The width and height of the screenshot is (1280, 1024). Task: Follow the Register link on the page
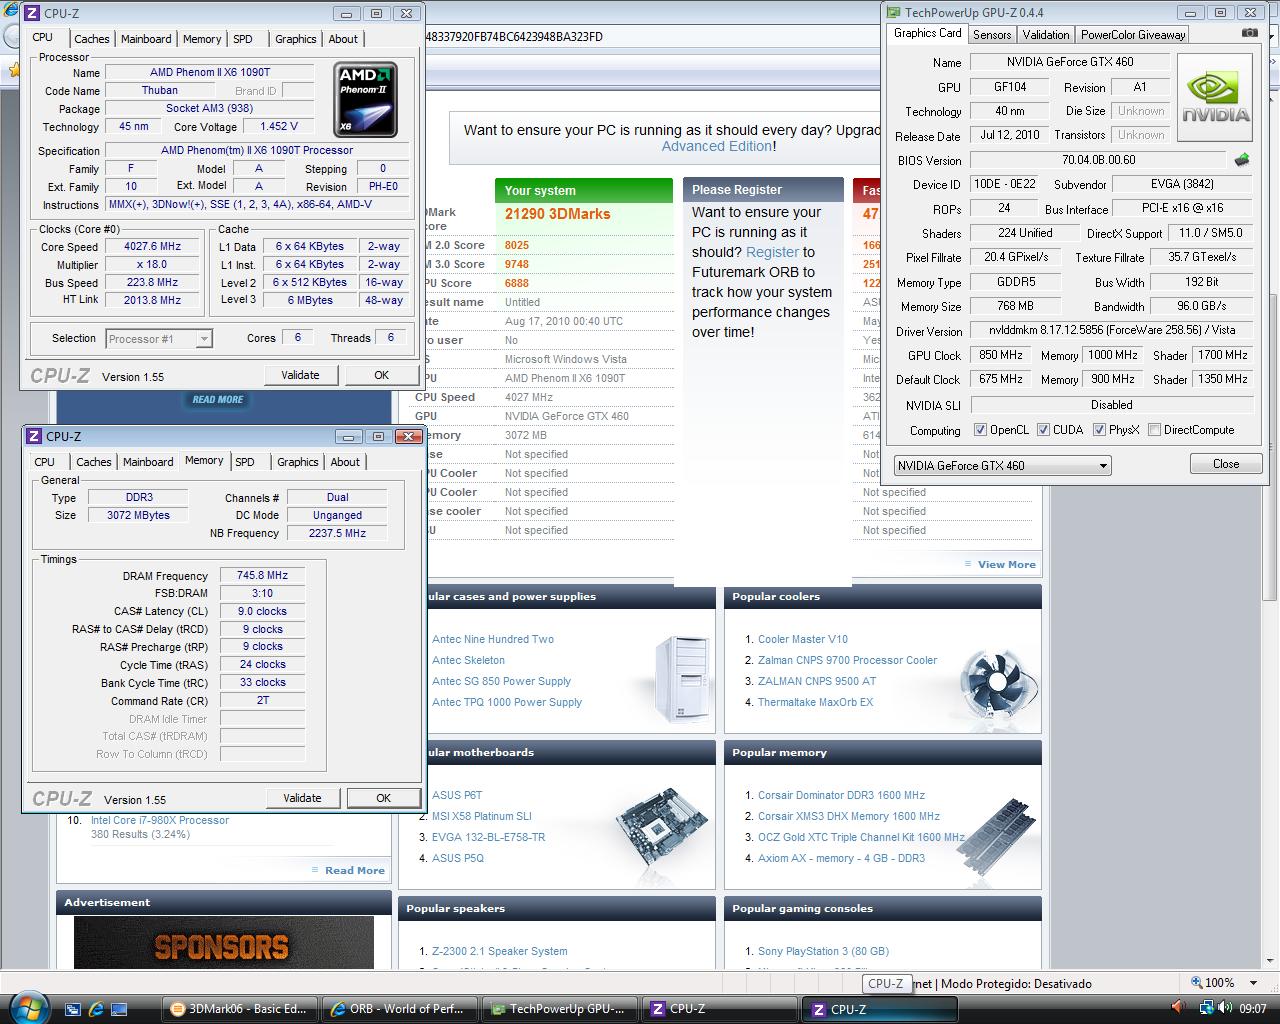(771, 252)
